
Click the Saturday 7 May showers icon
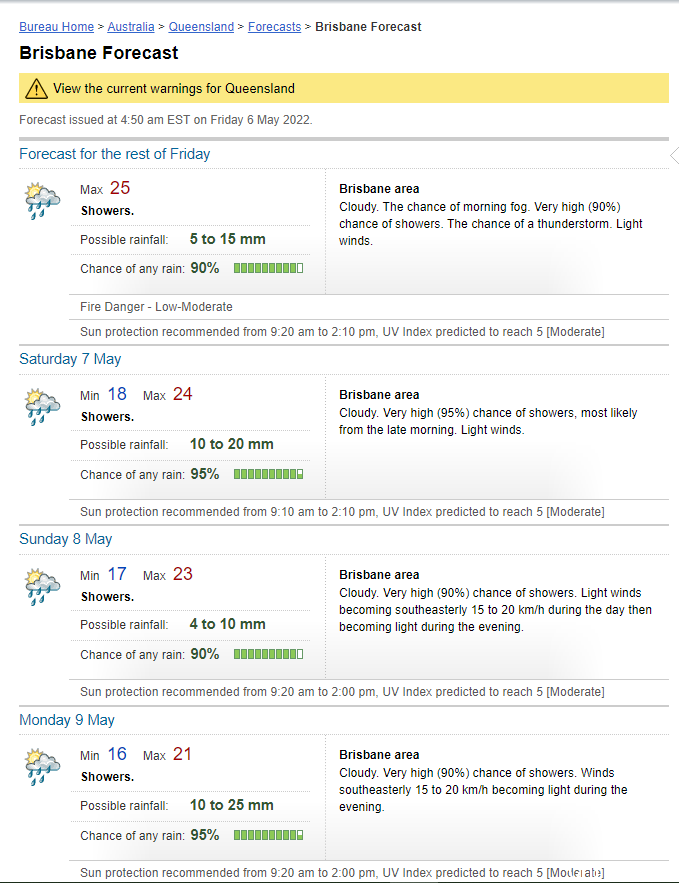point(42,407)
